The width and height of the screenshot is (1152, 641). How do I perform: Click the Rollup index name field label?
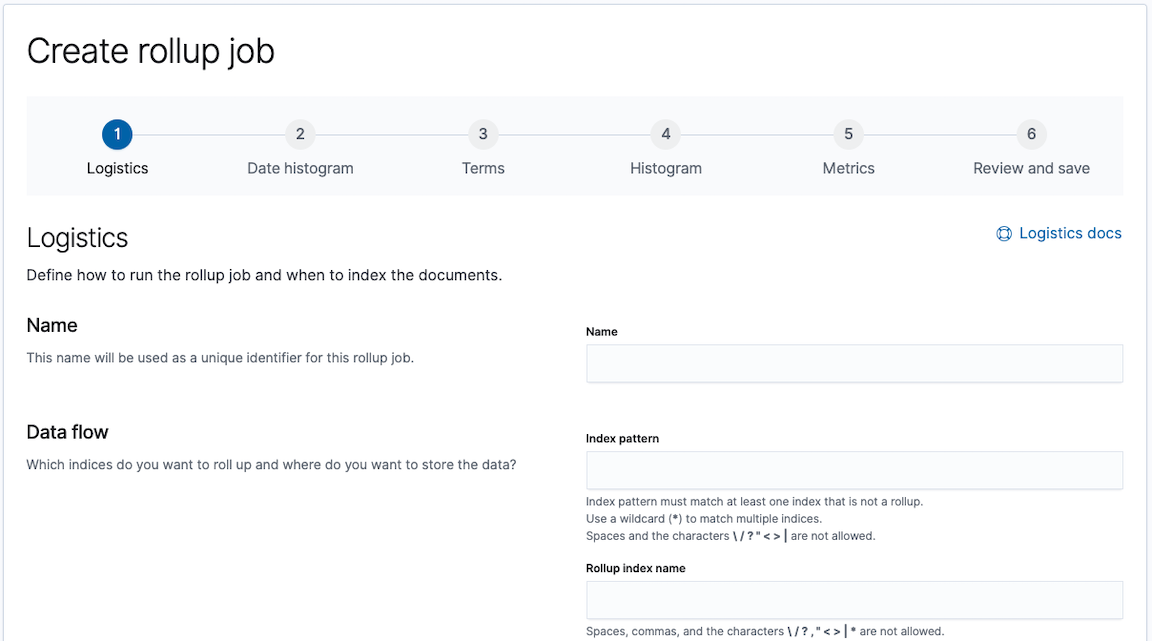pyautogui.click(x=635, y=568)
